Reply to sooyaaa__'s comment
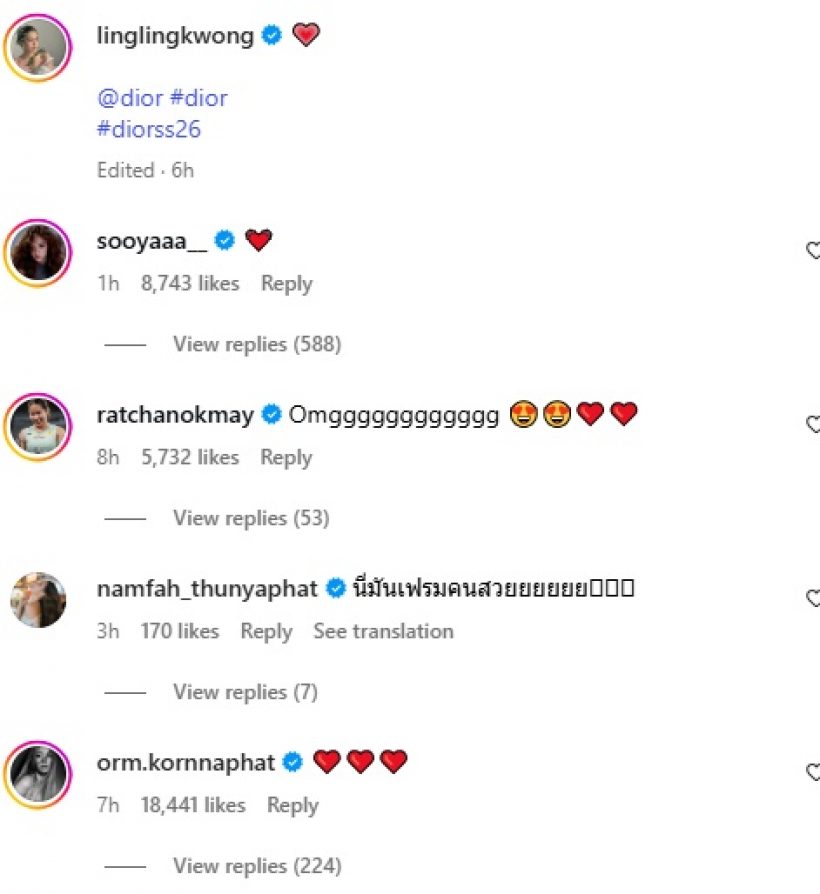820x894 pixels. 286,284
